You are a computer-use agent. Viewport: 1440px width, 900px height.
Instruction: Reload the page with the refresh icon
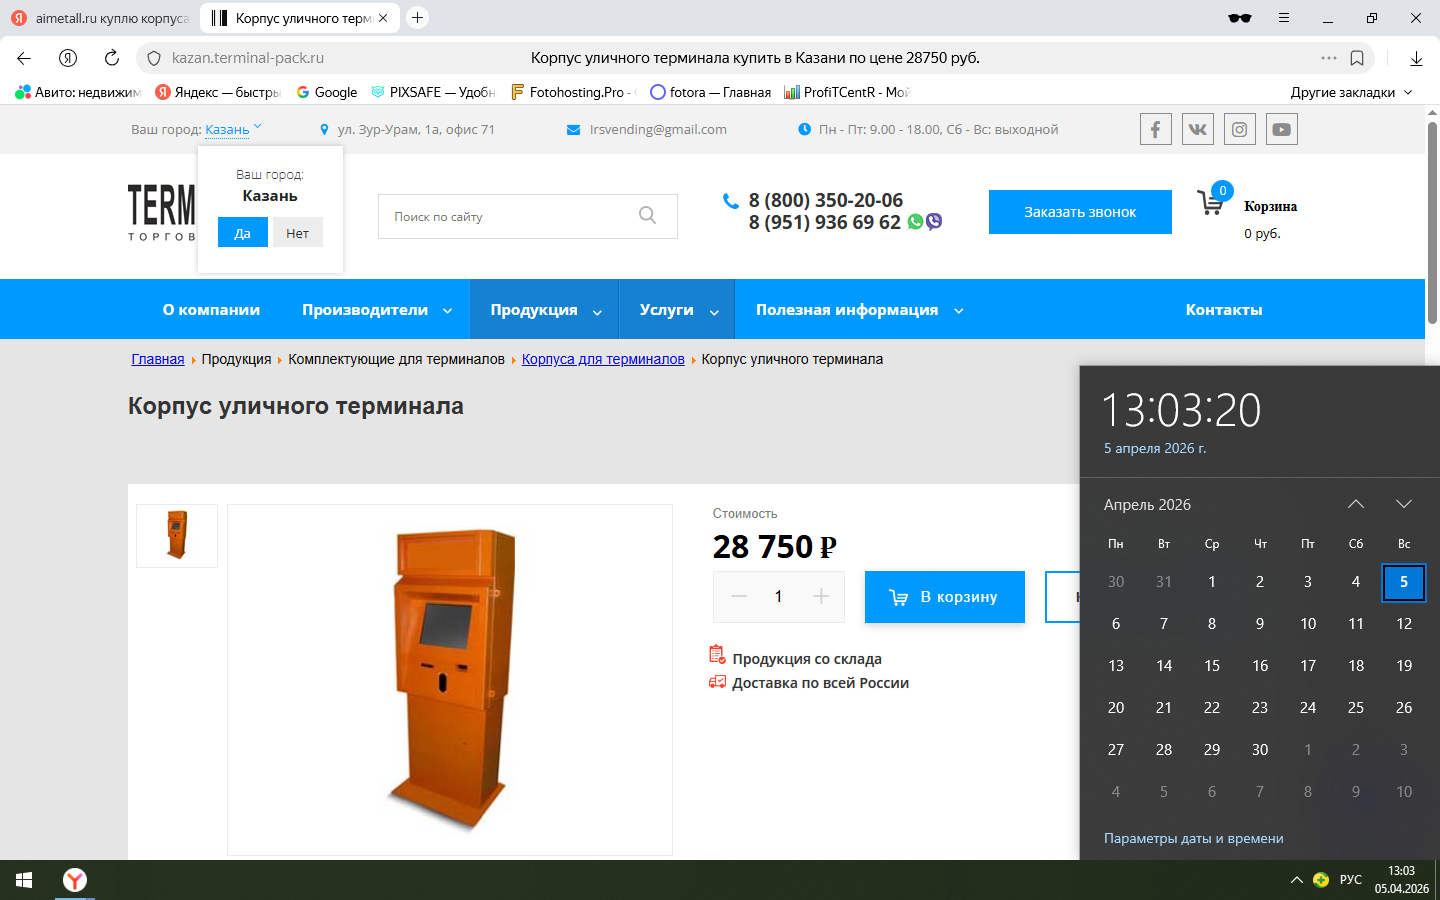click(x=112, y=58)
